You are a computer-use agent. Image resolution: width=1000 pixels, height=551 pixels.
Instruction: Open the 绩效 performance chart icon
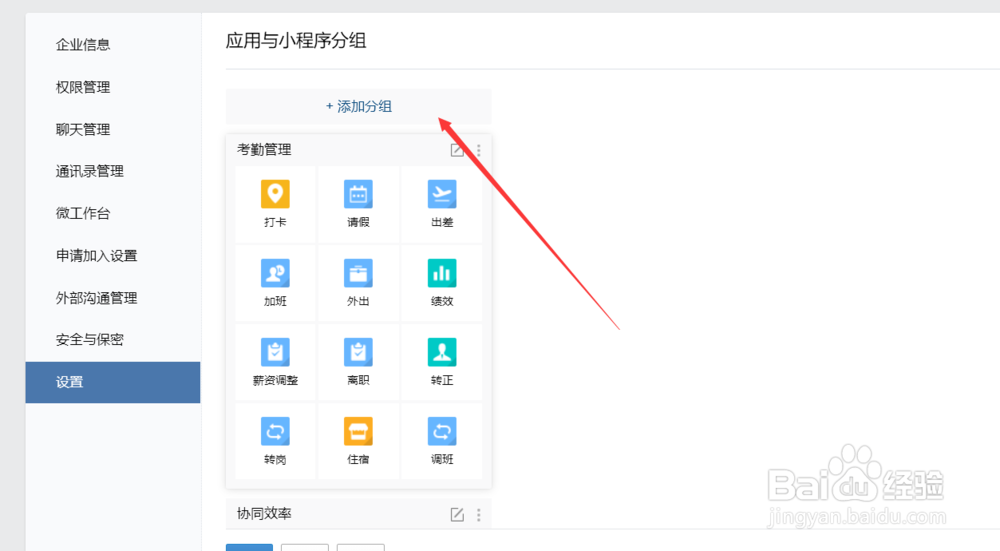442,274
